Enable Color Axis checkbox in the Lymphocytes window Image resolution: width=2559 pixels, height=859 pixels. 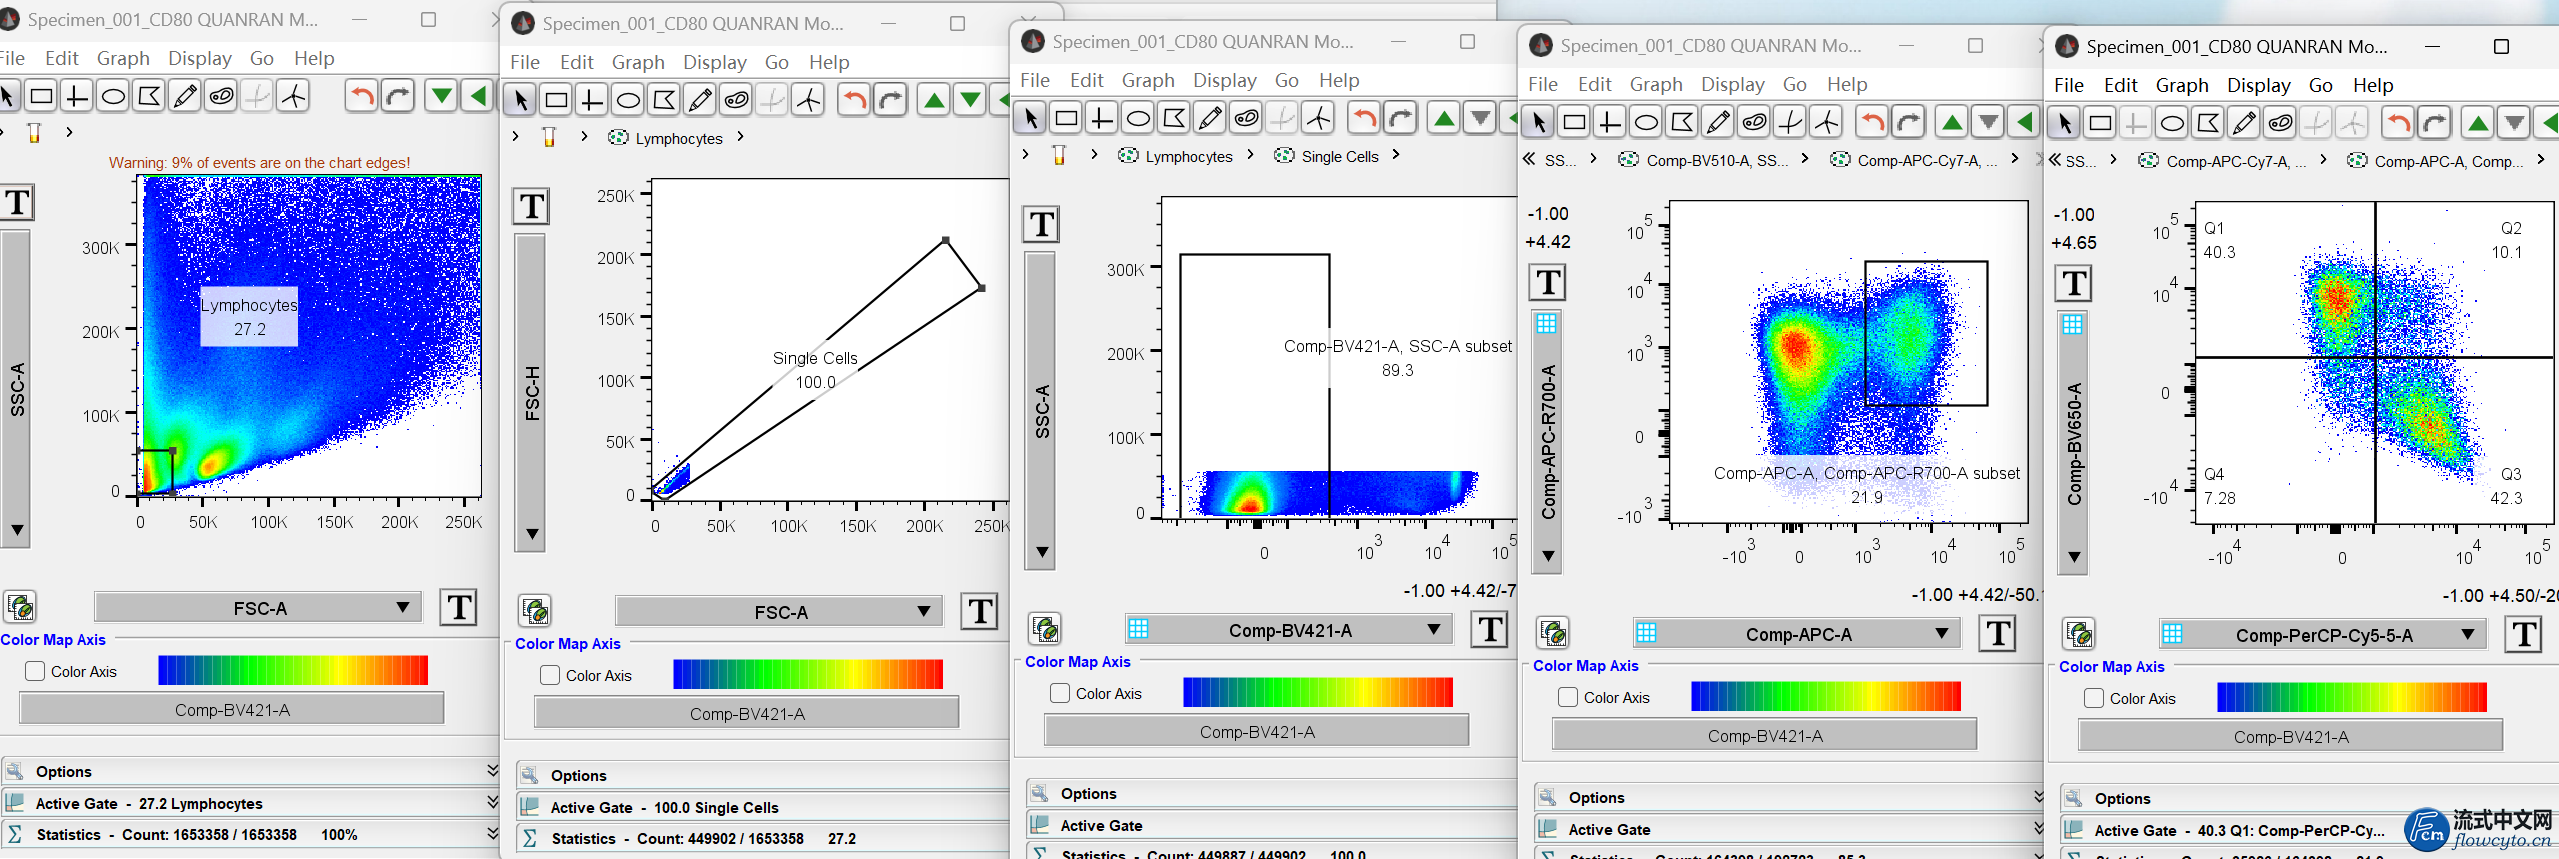pyautogui.click(x=550, y=675)
